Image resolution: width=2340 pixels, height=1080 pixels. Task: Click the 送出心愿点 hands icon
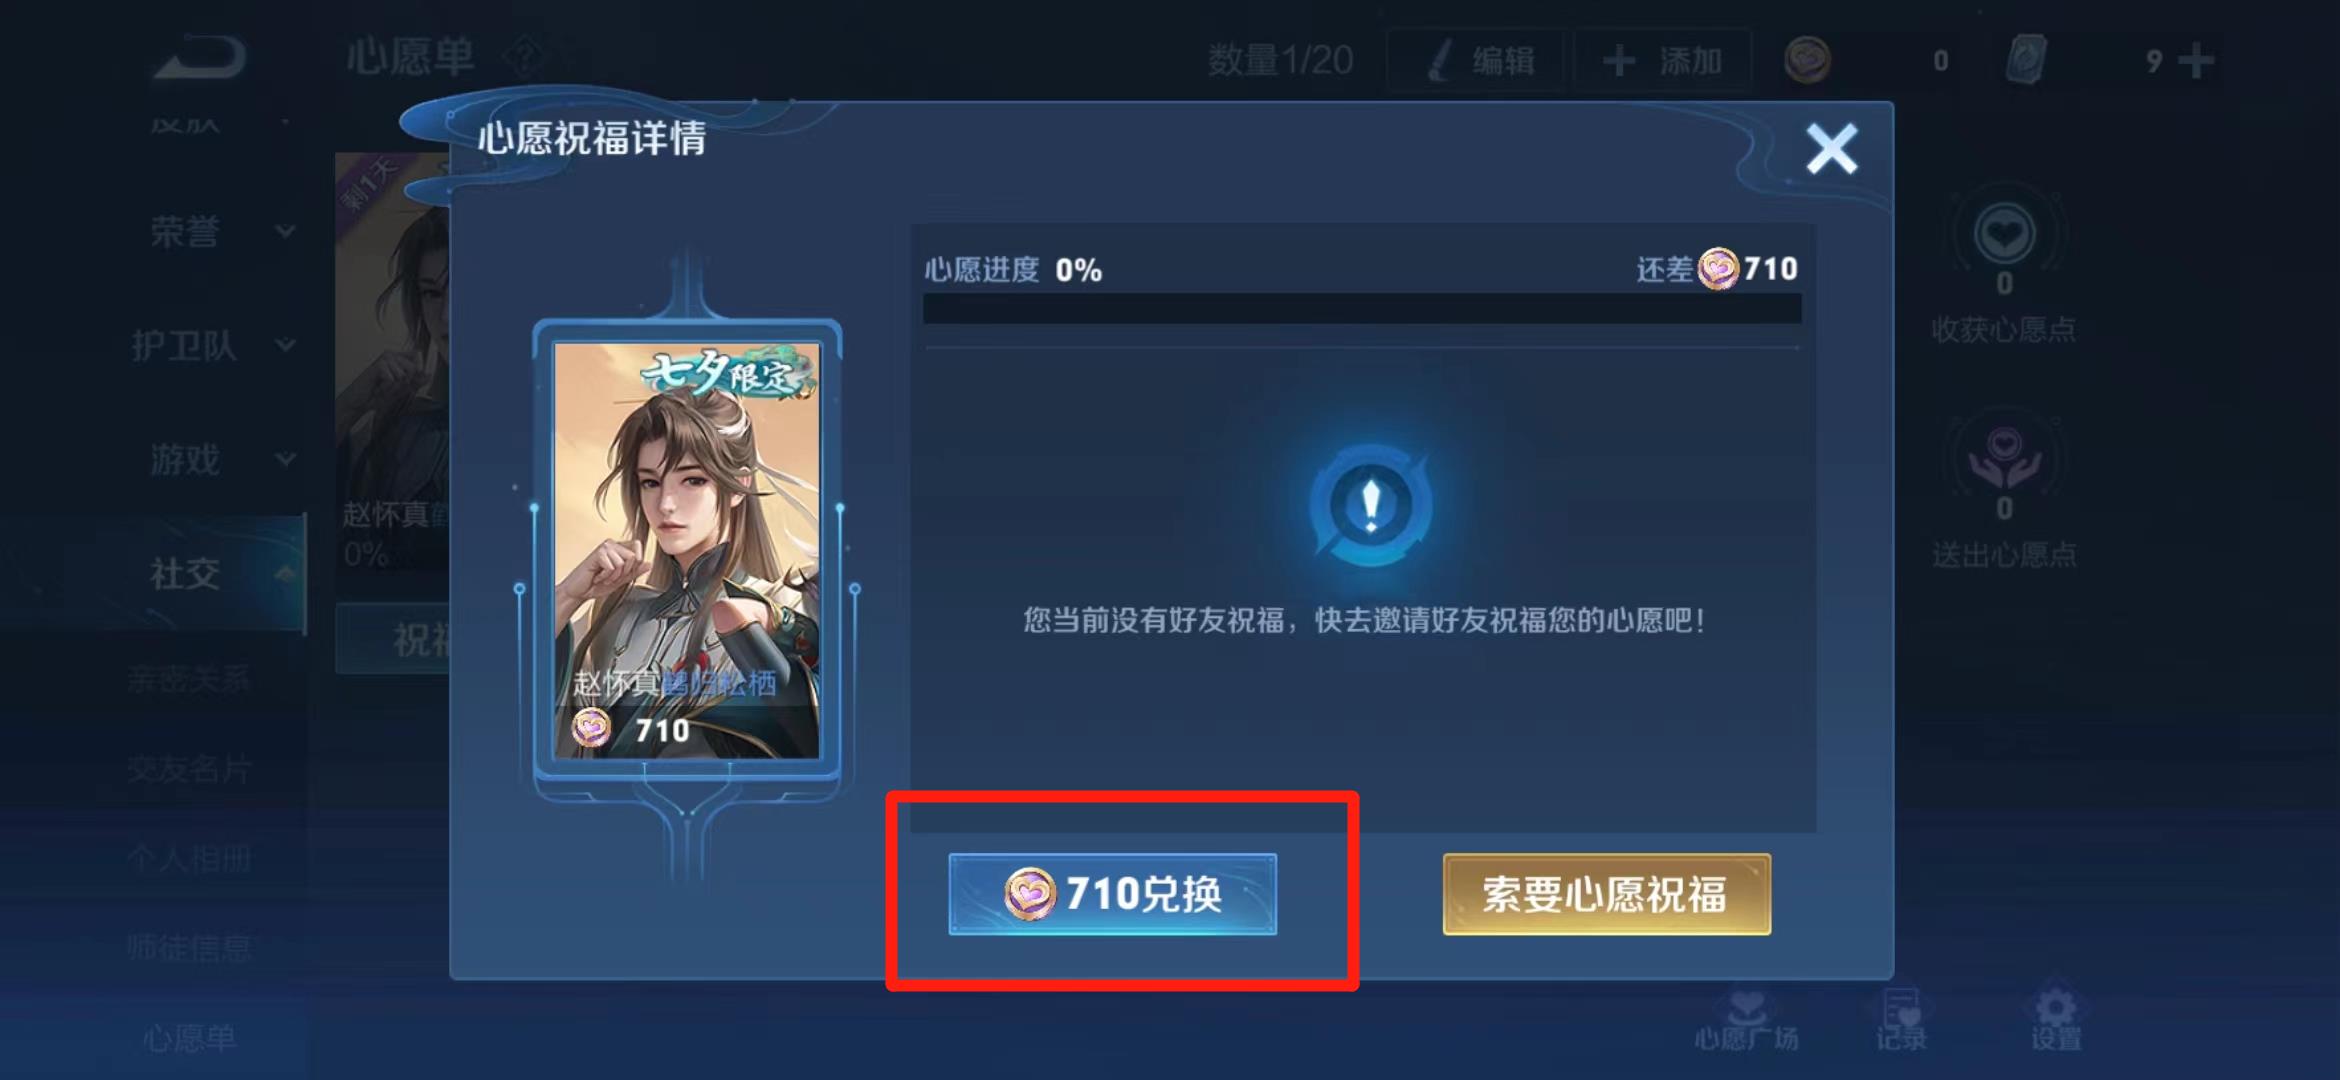[2004, 458]
